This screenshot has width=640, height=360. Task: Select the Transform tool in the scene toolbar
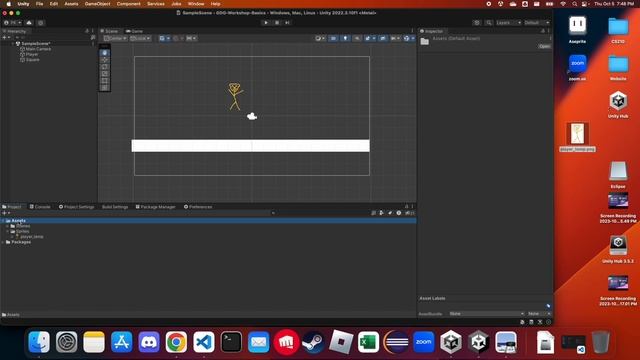[104, 88]
